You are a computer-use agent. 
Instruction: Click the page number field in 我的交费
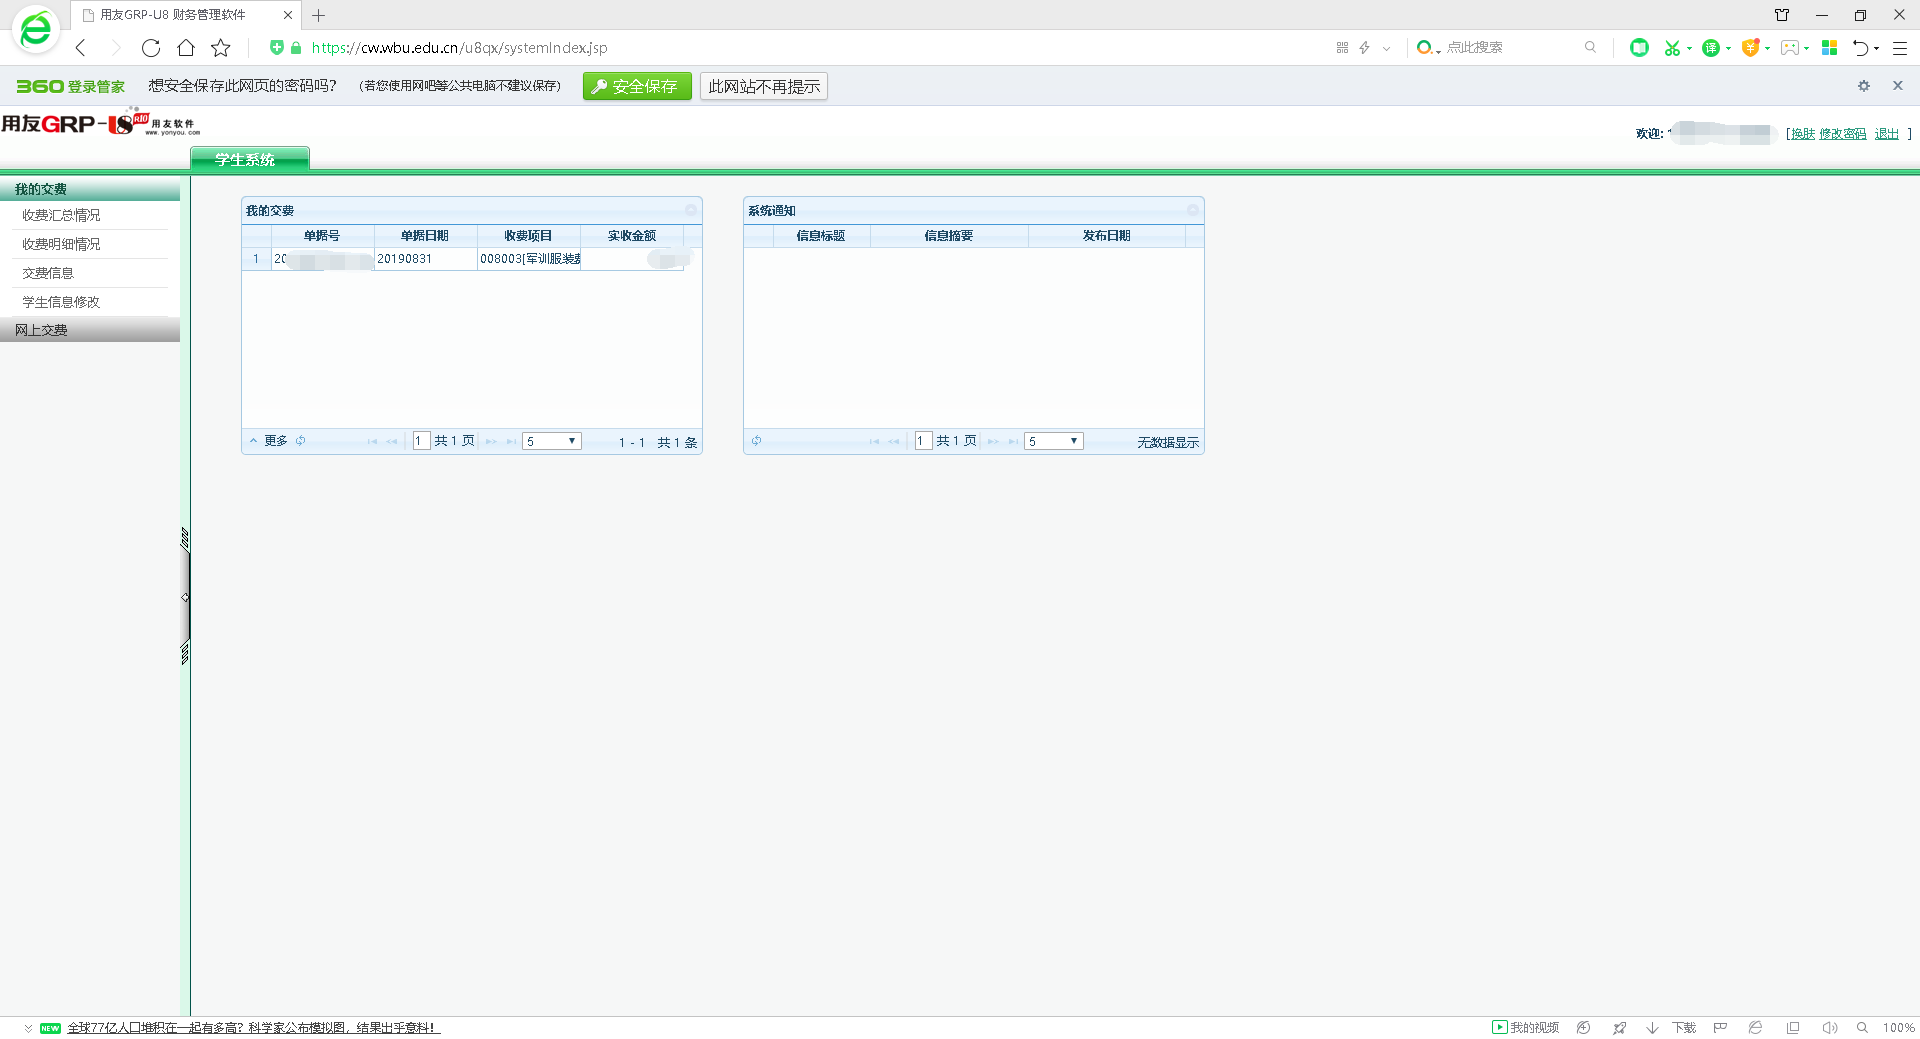pyautogui.click(x=421, y=441)
